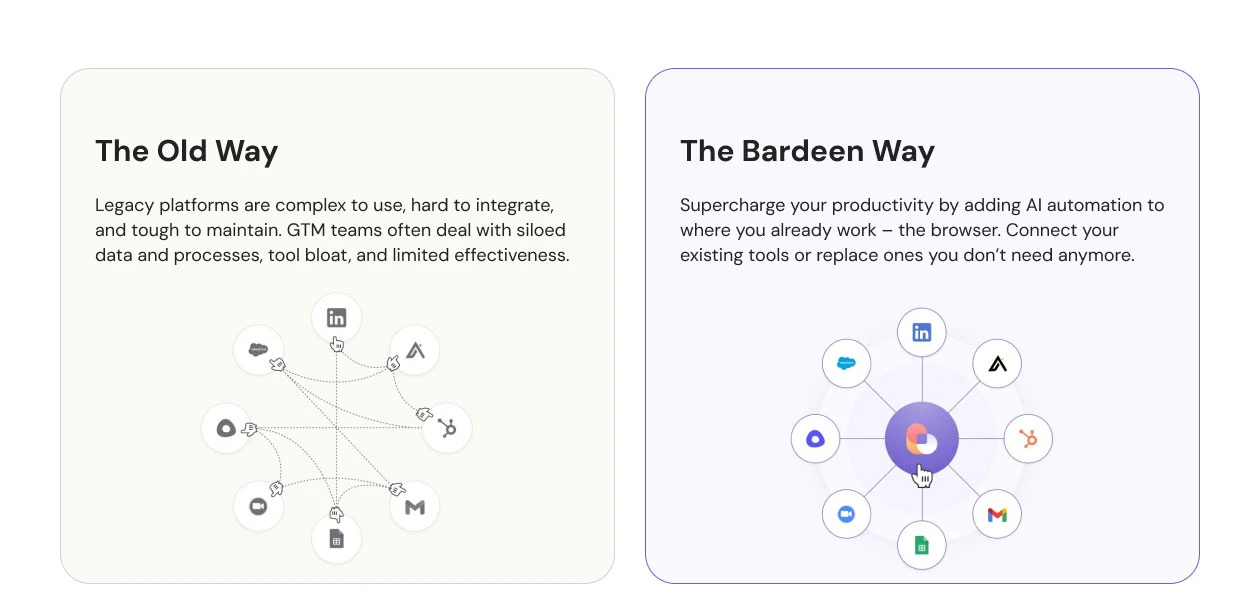This screenshot has height=600, width=1260.
Task: Click the "The Old Way" heading
Action: tap(186, 152)
